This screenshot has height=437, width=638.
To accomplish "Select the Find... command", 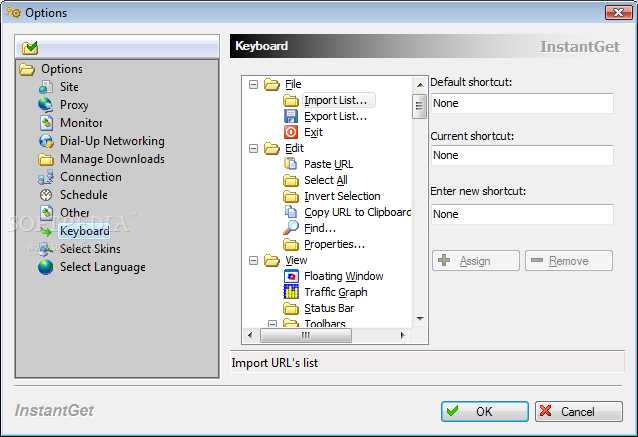I will (x=320, y=228).
